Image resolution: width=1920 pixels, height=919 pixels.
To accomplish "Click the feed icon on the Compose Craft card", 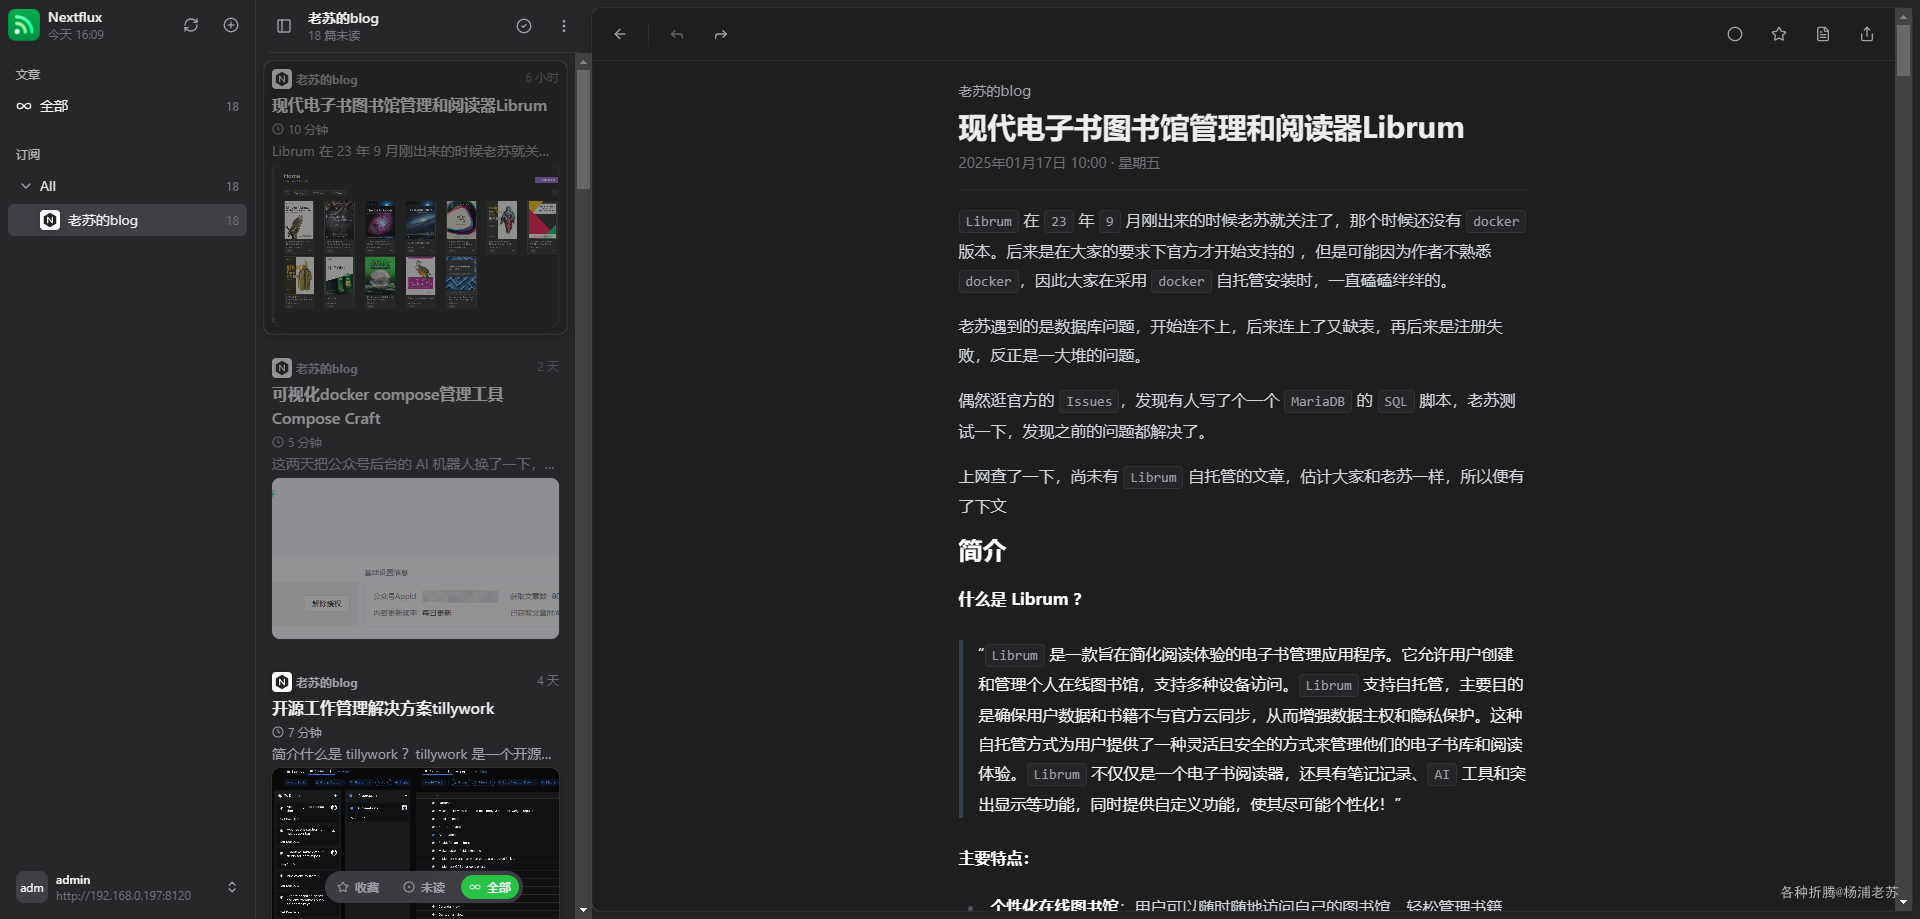I will (x=282, y=368).
